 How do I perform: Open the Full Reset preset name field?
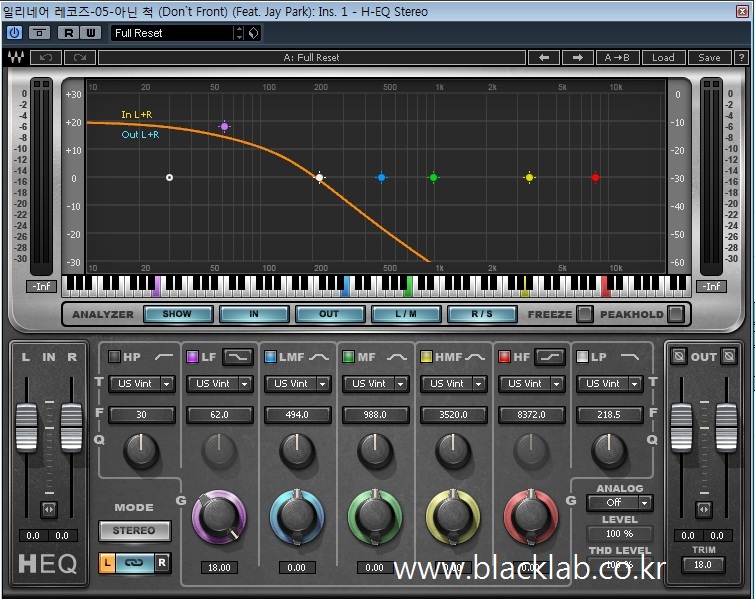click(x=173, y=33)
